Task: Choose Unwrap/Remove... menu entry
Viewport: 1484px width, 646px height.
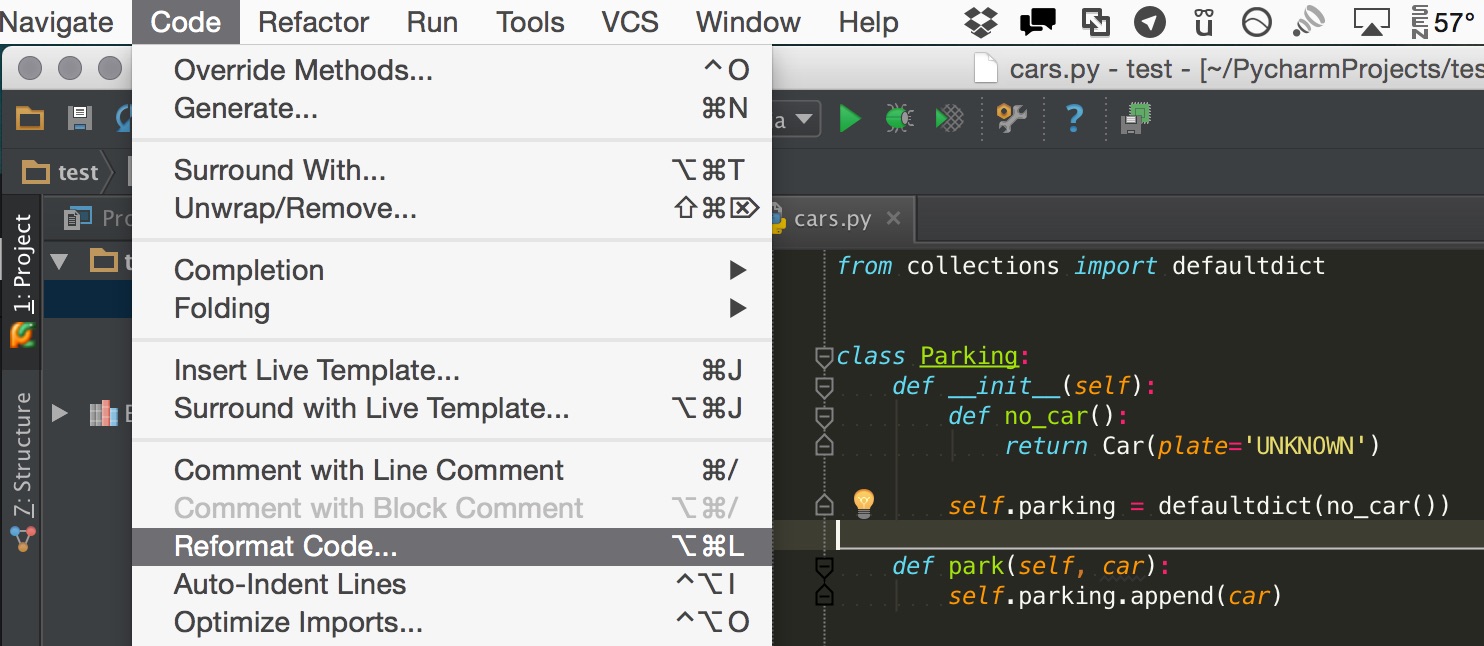Action: [452, 208]
